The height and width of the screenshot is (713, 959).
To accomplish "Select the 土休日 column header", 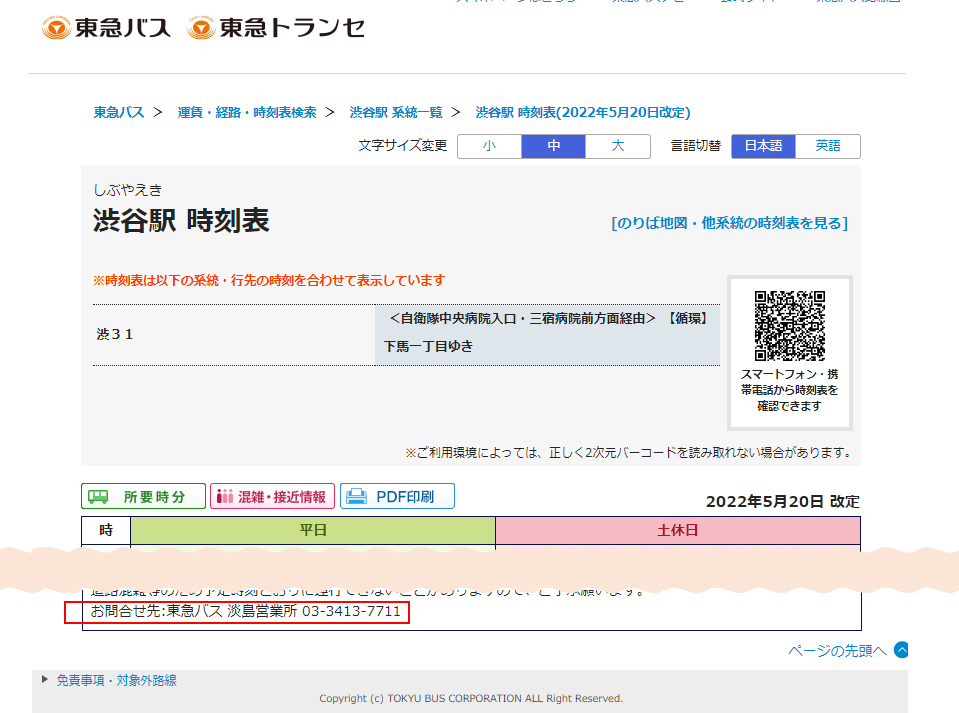I will click(678, 530).
